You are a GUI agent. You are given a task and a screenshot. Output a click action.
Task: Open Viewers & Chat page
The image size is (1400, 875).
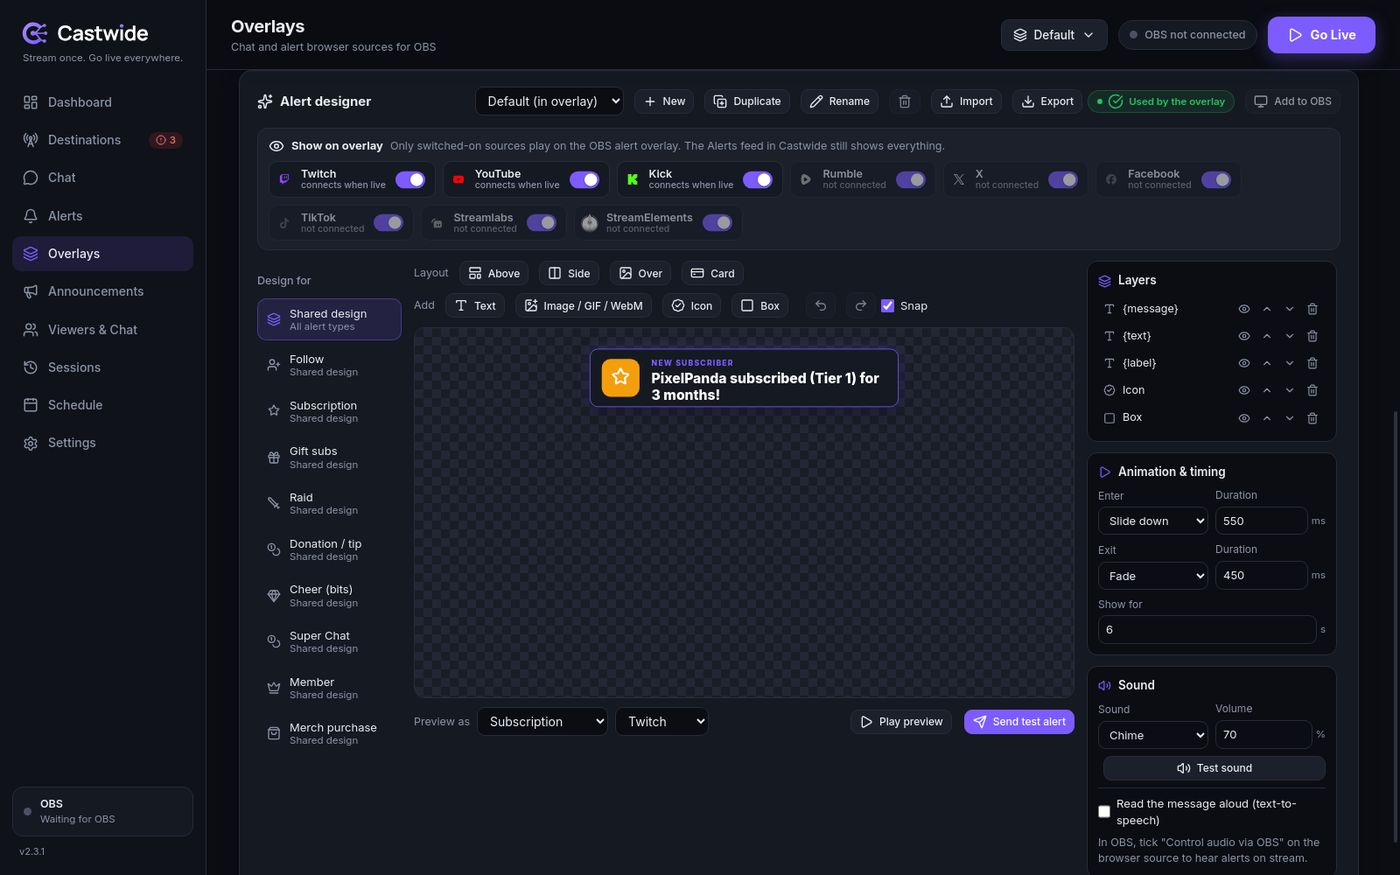point(102,329)
